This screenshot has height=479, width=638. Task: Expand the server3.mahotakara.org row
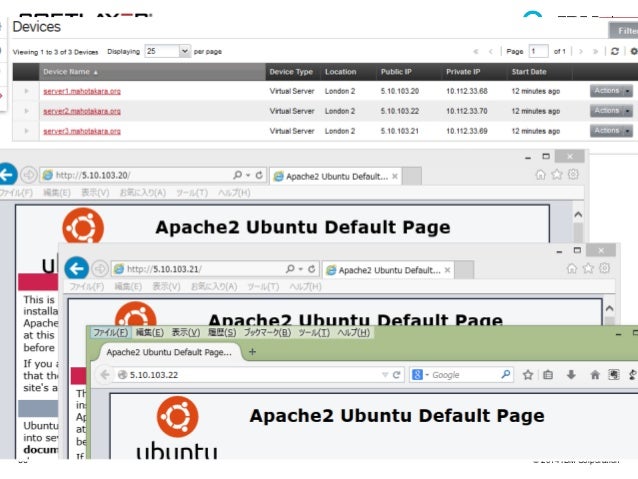(x=26, y=131)
